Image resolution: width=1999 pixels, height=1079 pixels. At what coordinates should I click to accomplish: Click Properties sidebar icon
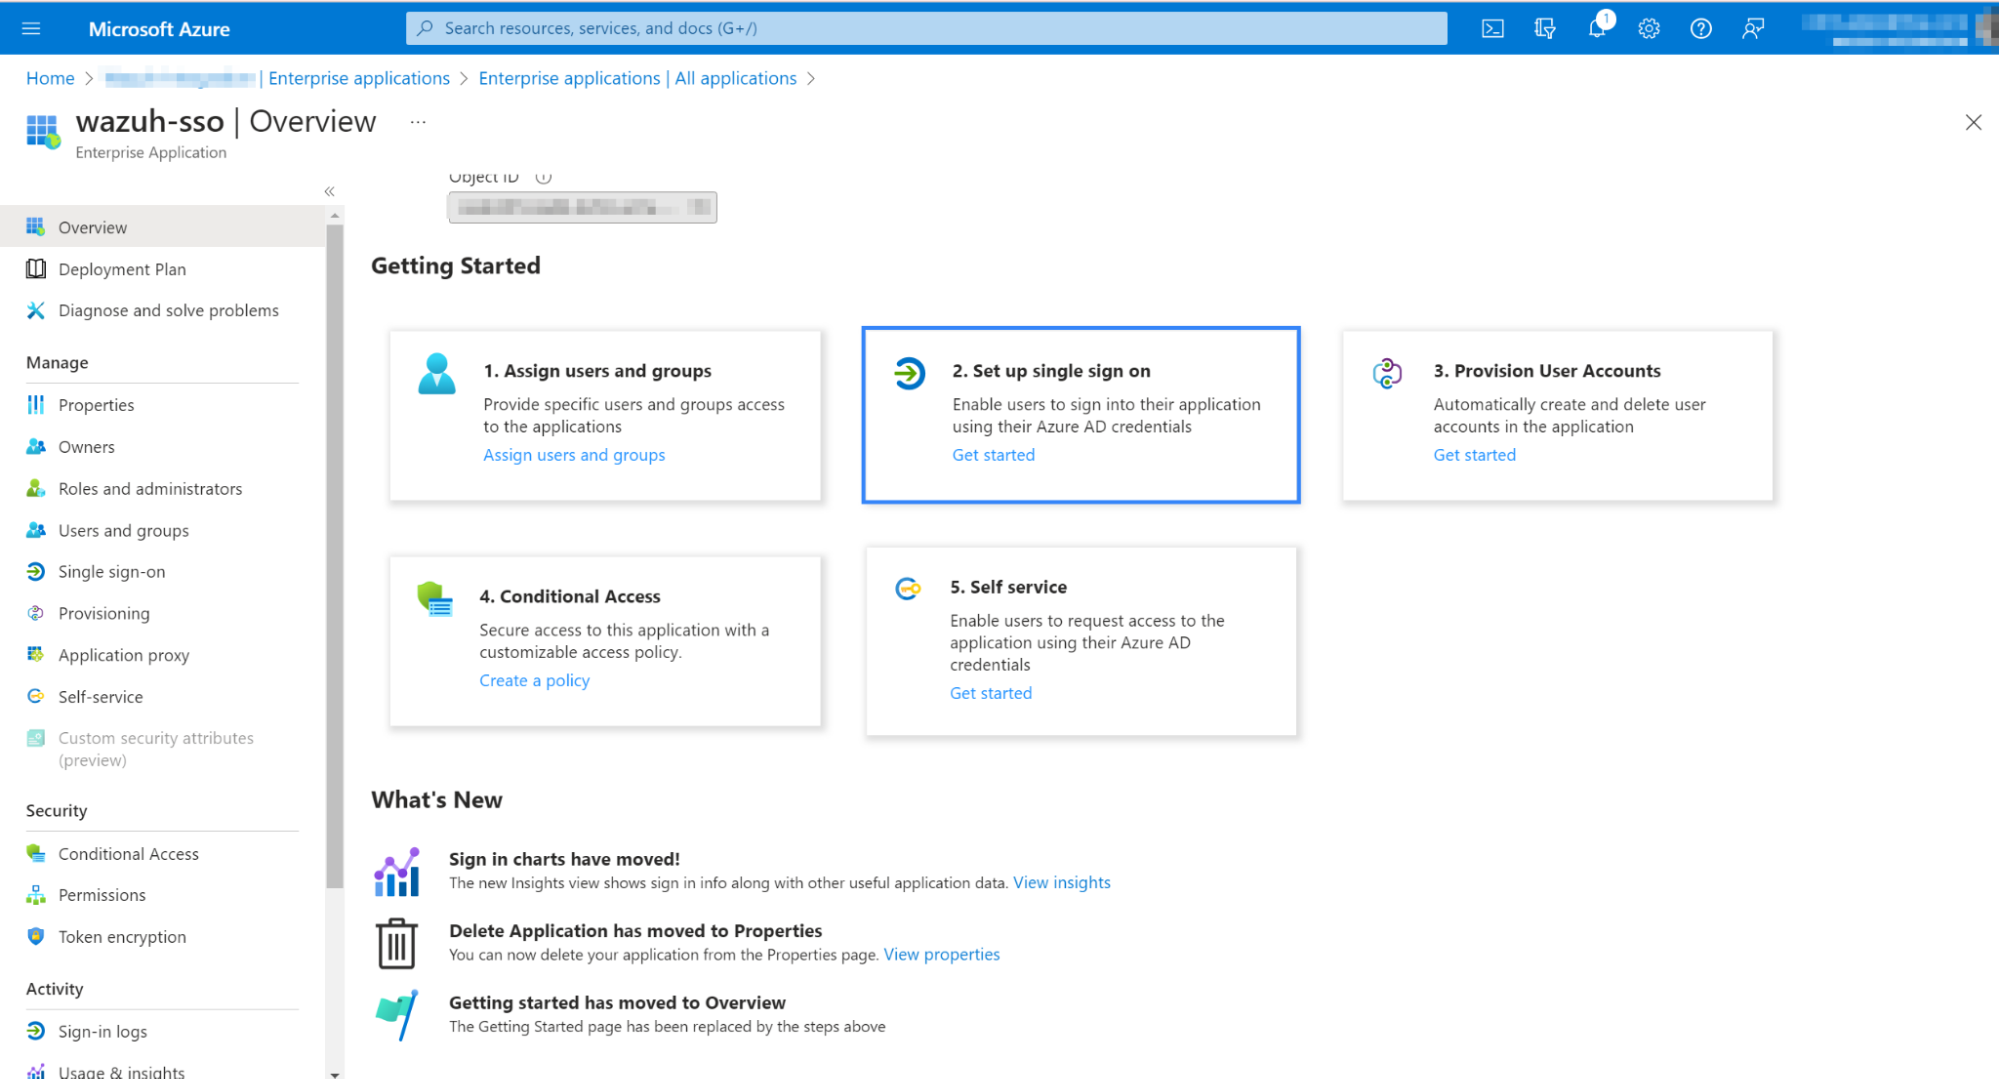tap(36, 405)
